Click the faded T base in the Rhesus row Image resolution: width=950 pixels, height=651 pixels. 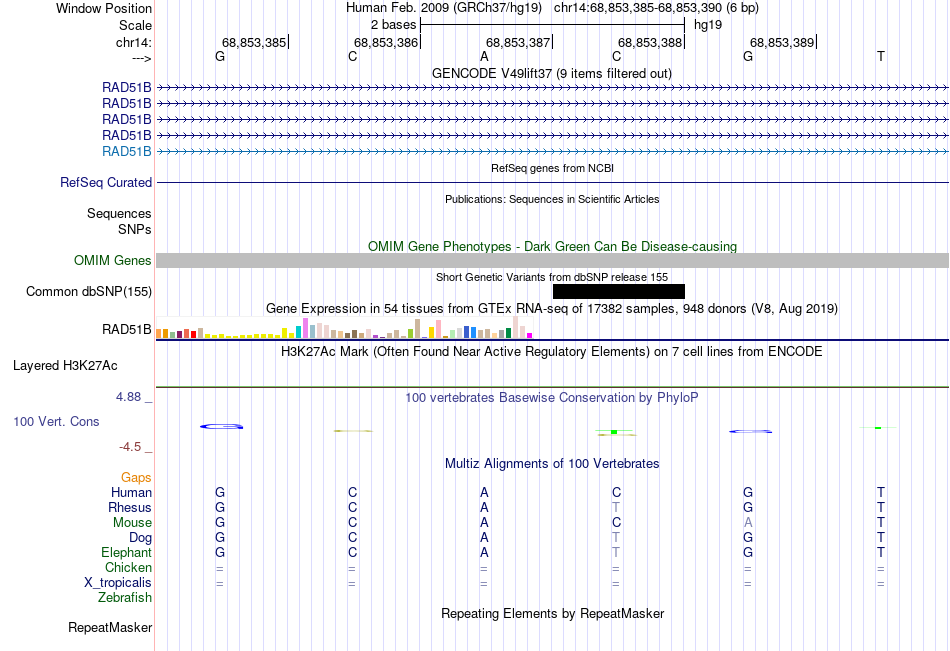coord(616,507)
